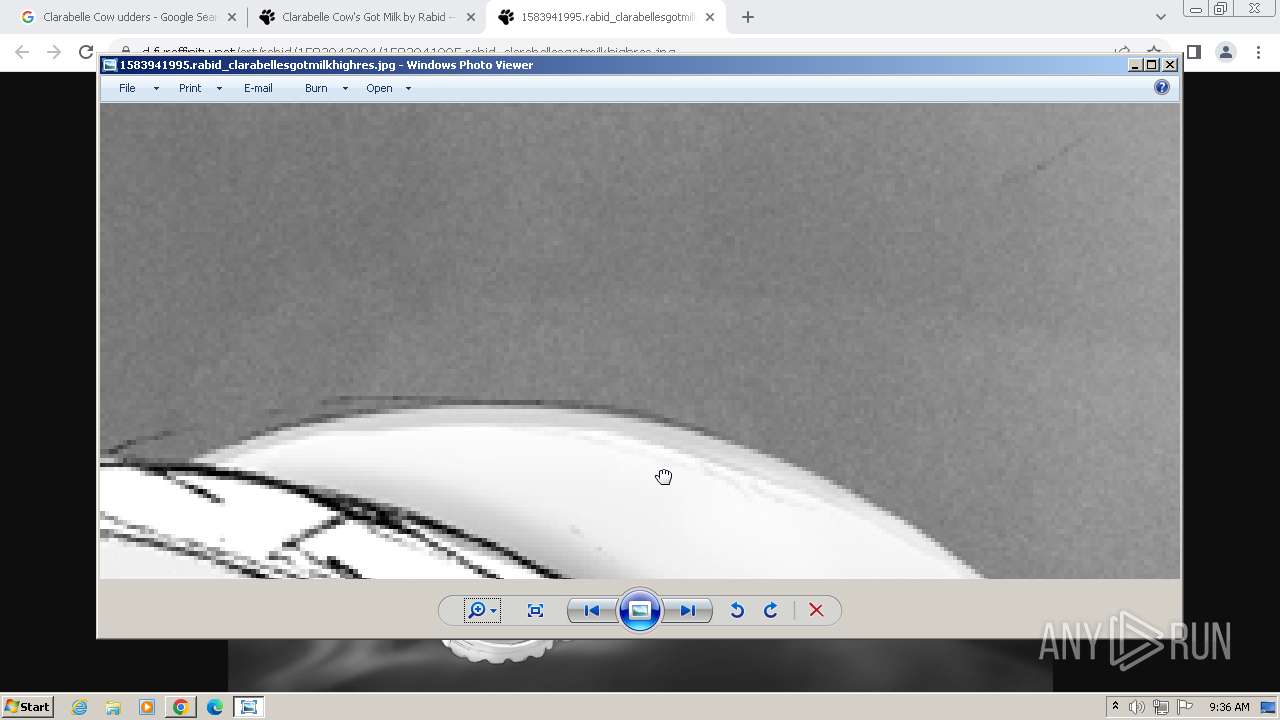
Task: Rotate image counterclockwise
Action: [x=737, y=610]
